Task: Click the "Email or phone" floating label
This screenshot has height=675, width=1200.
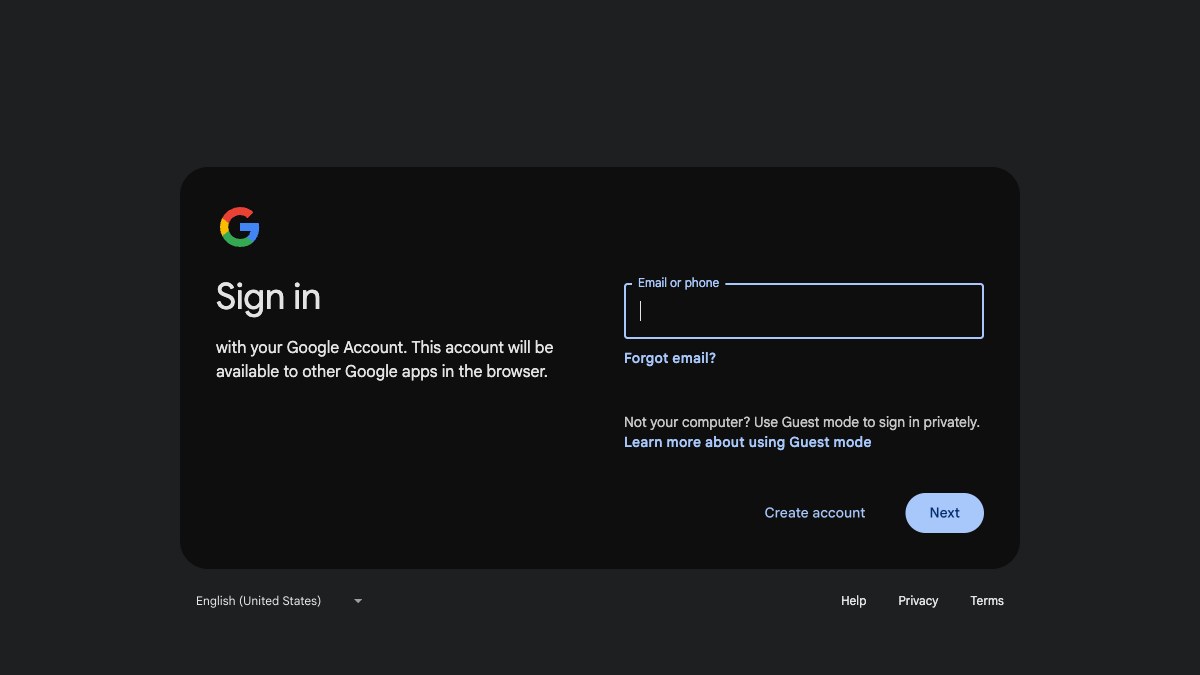Action: (678, 283)
